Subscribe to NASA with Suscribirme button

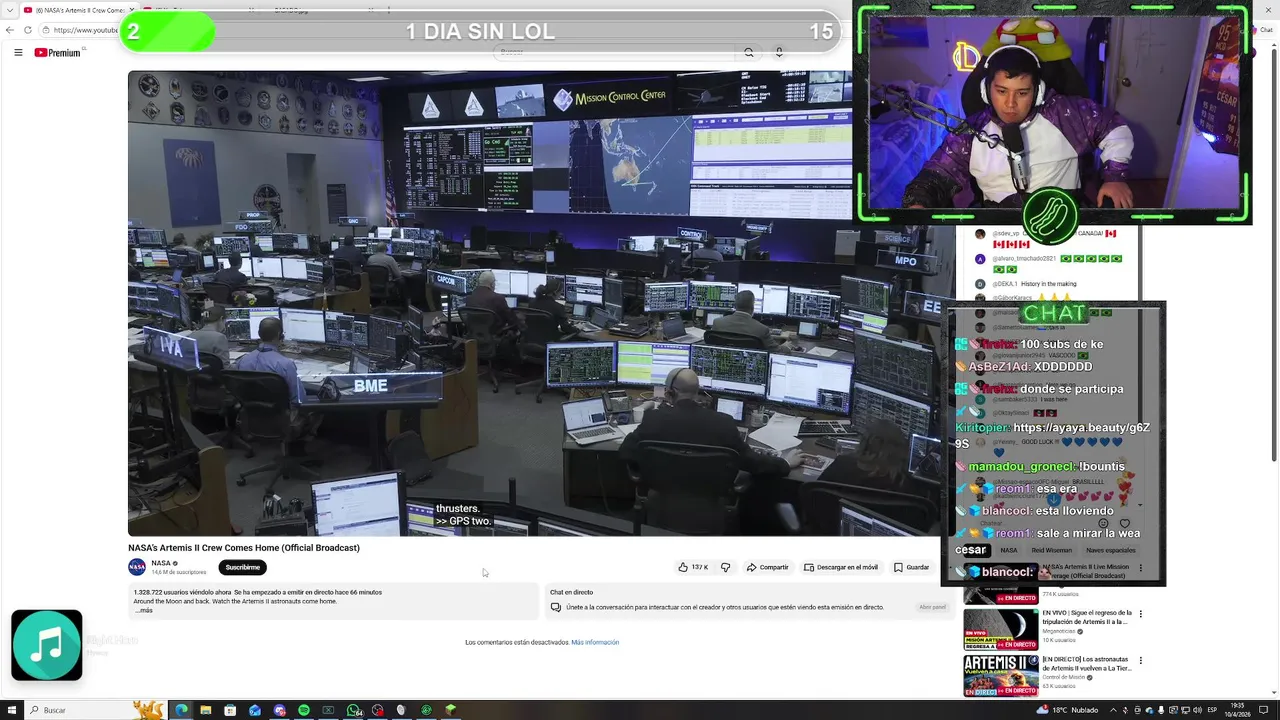point(242,567)
